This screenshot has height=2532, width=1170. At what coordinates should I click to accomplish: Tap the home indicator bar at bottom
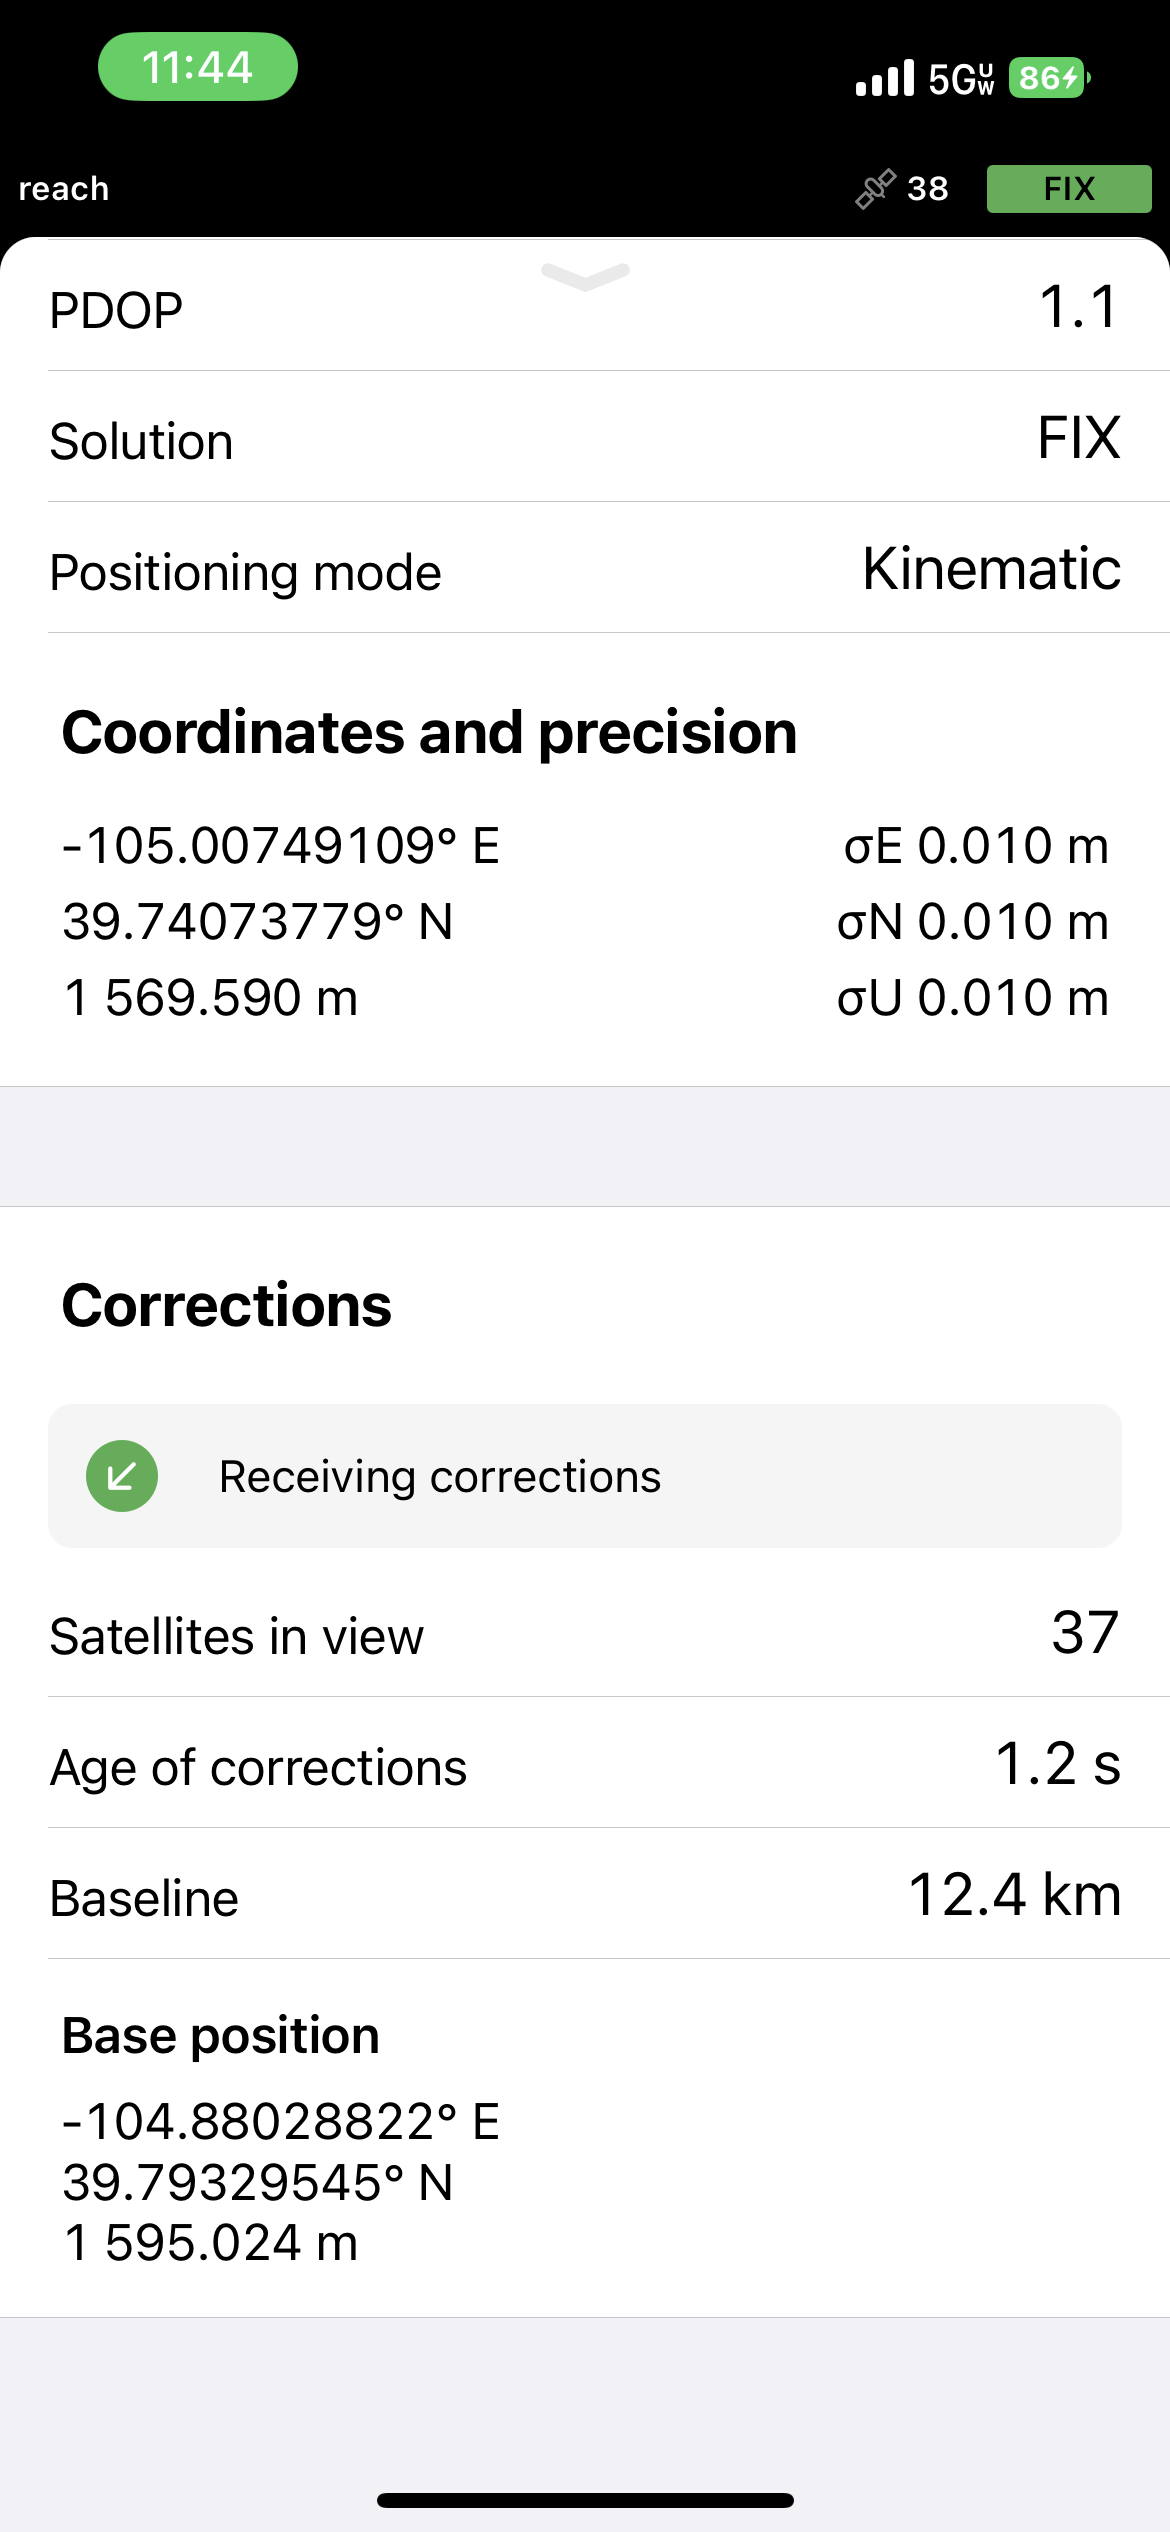point(585,2500)
